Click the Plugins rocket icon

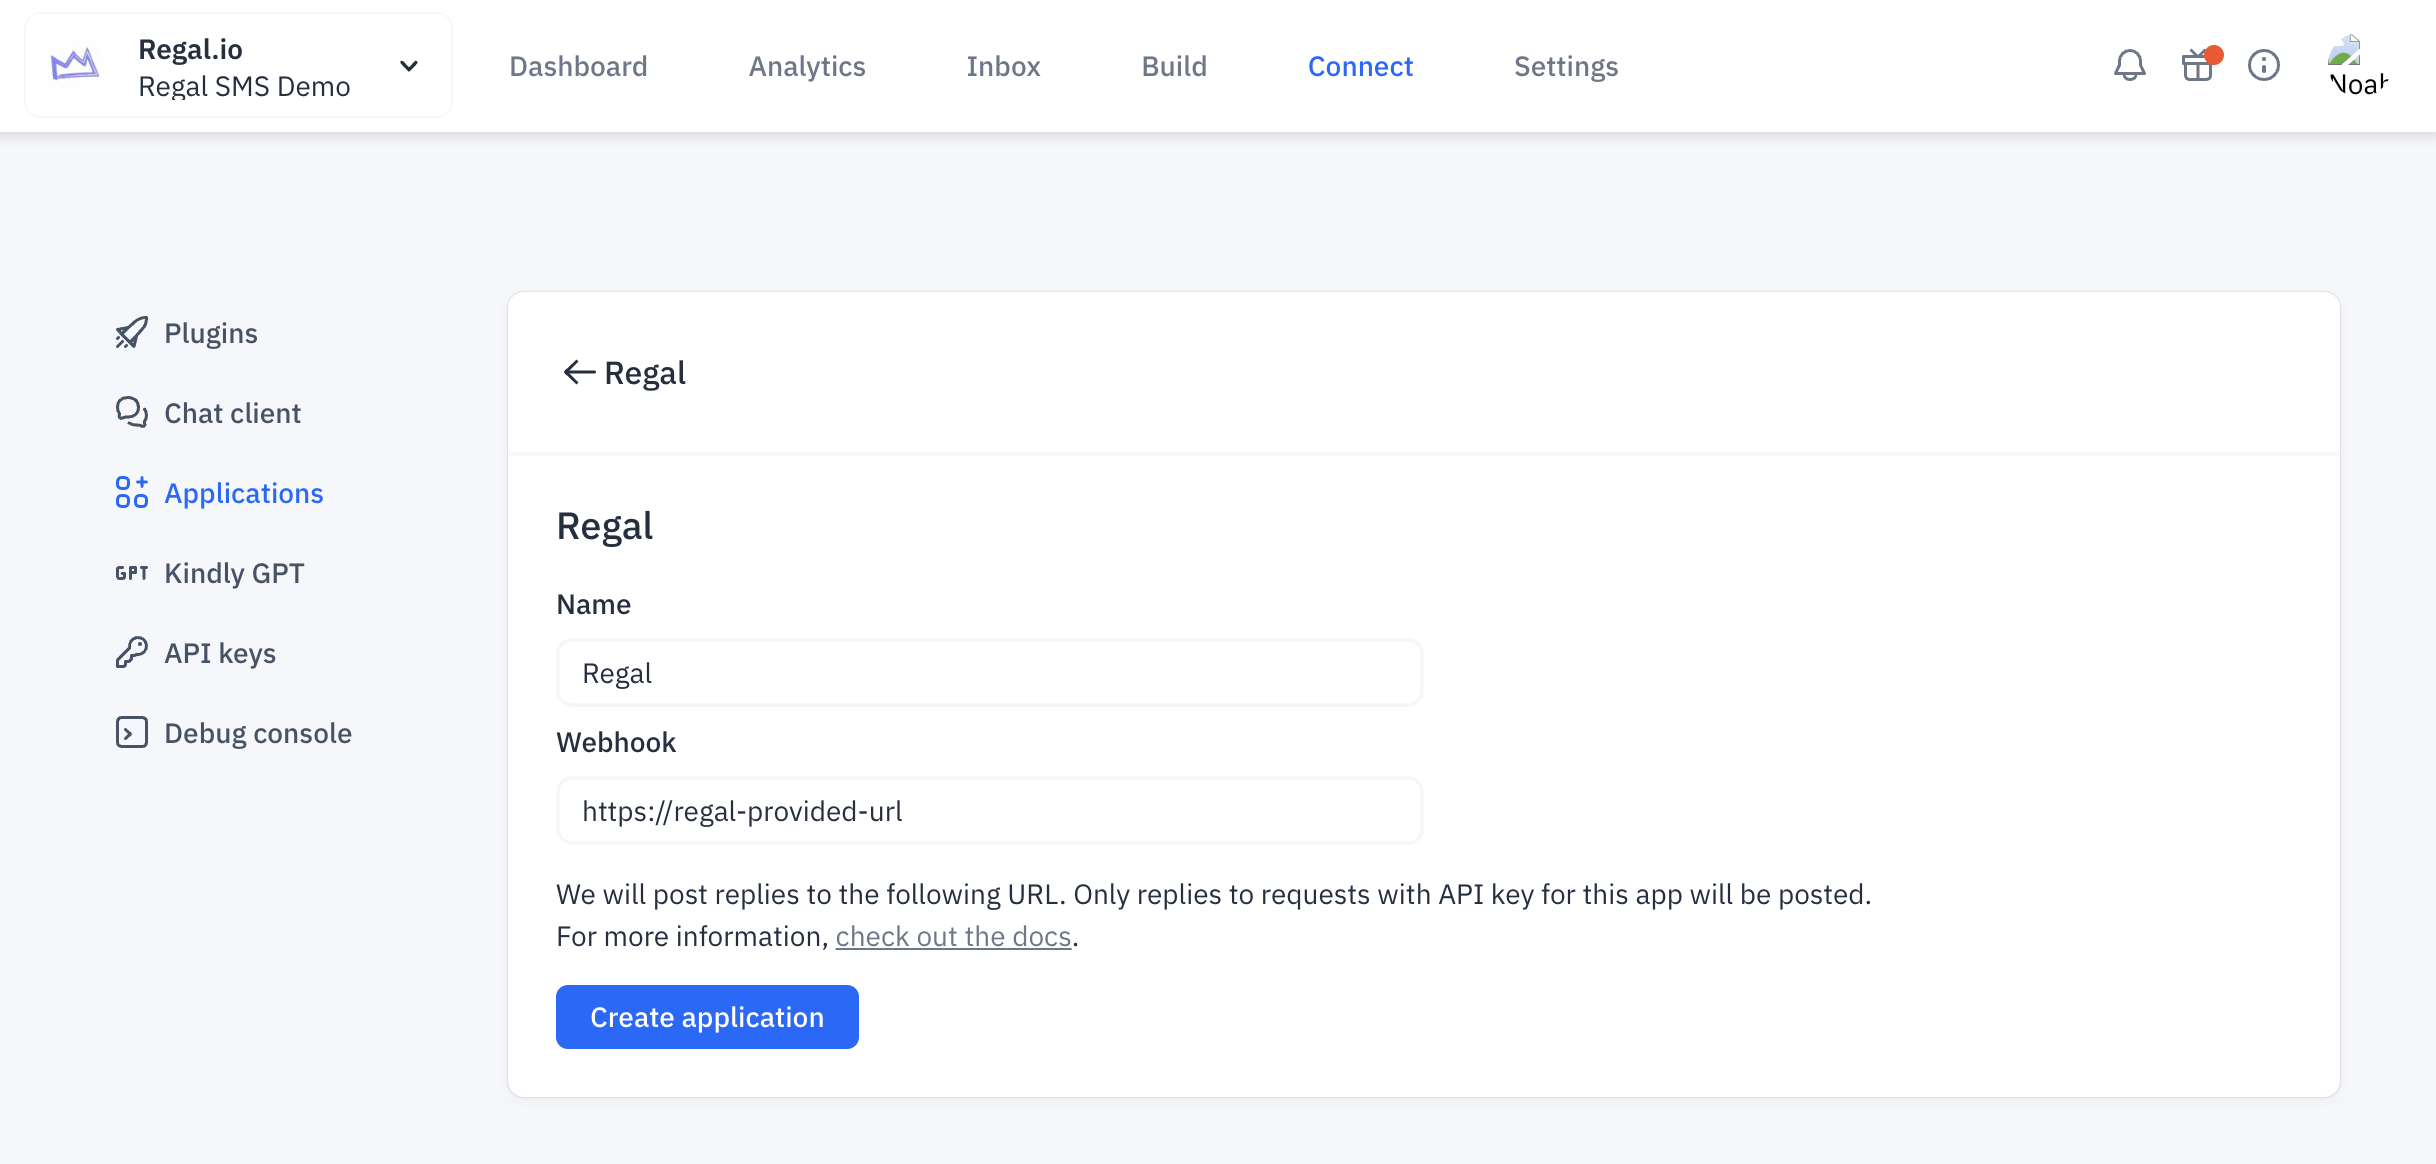coord(131,333)
